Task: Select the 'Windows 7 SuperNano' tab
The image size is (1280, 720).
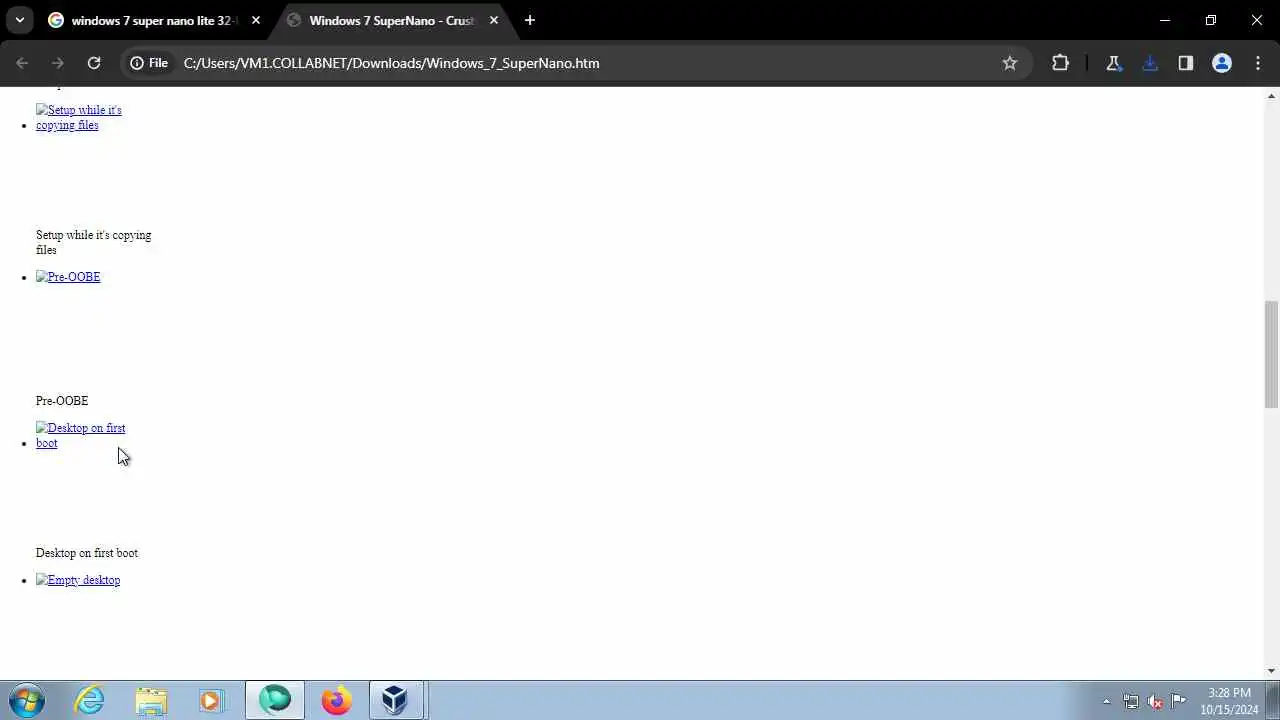Action: pyautogui.click(x=391, y=20)
